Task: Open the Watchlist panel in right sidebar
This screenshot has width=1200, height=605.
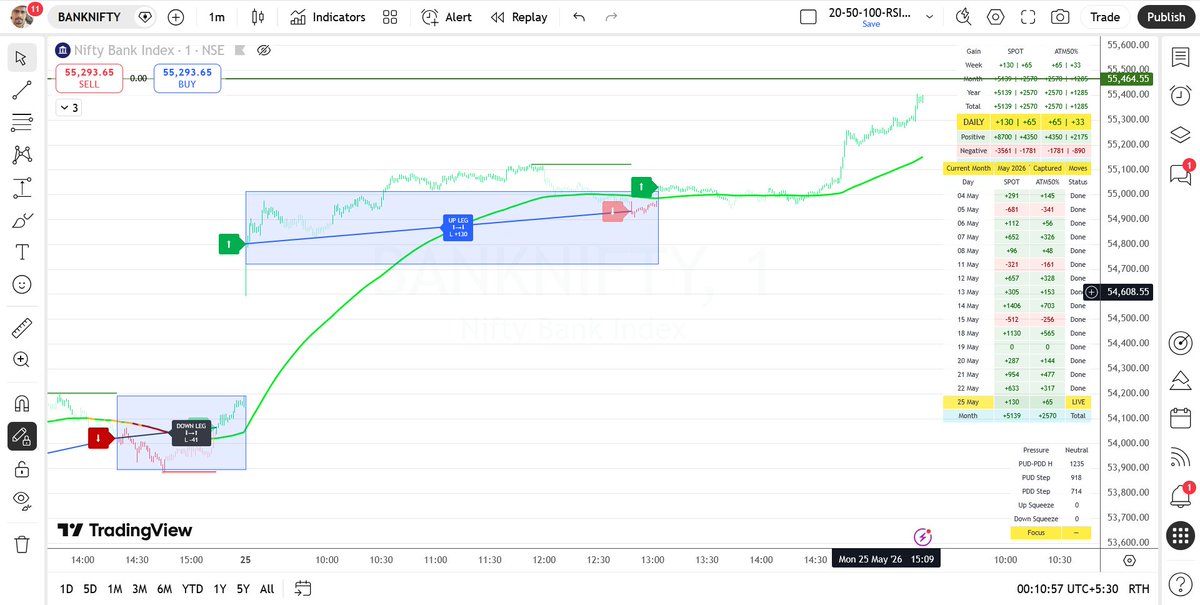Action: point(1181,57)
